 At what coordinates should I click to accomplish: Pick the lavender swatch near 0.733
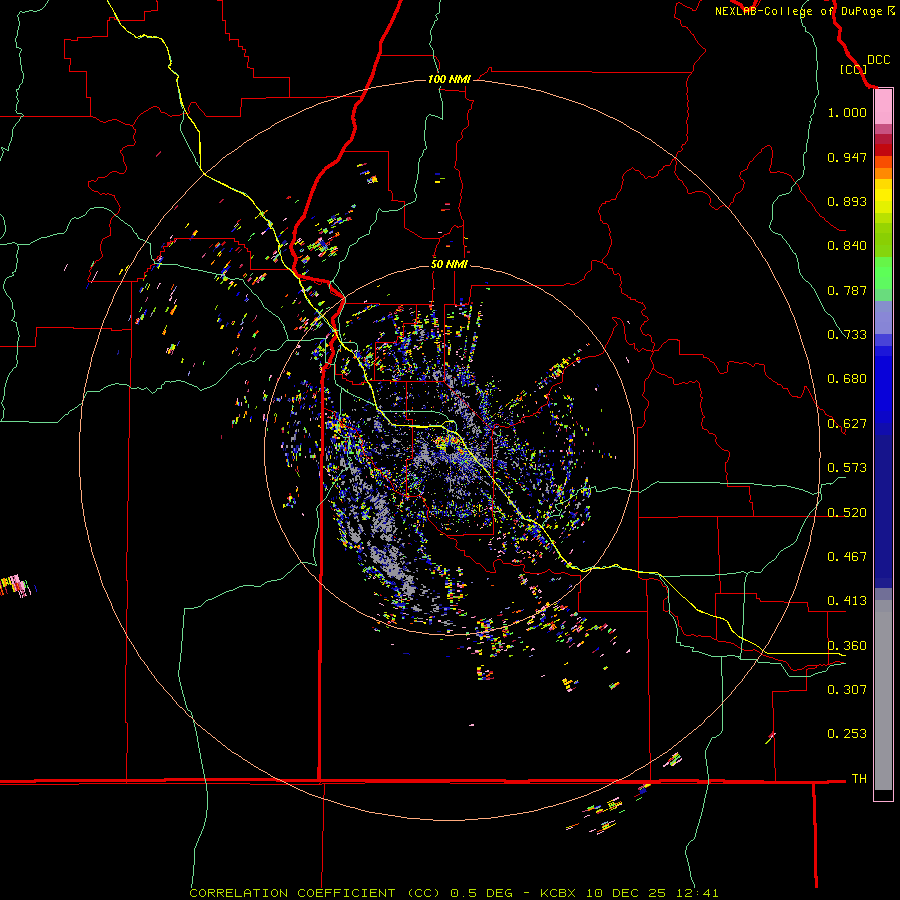[x=883, y=318]
